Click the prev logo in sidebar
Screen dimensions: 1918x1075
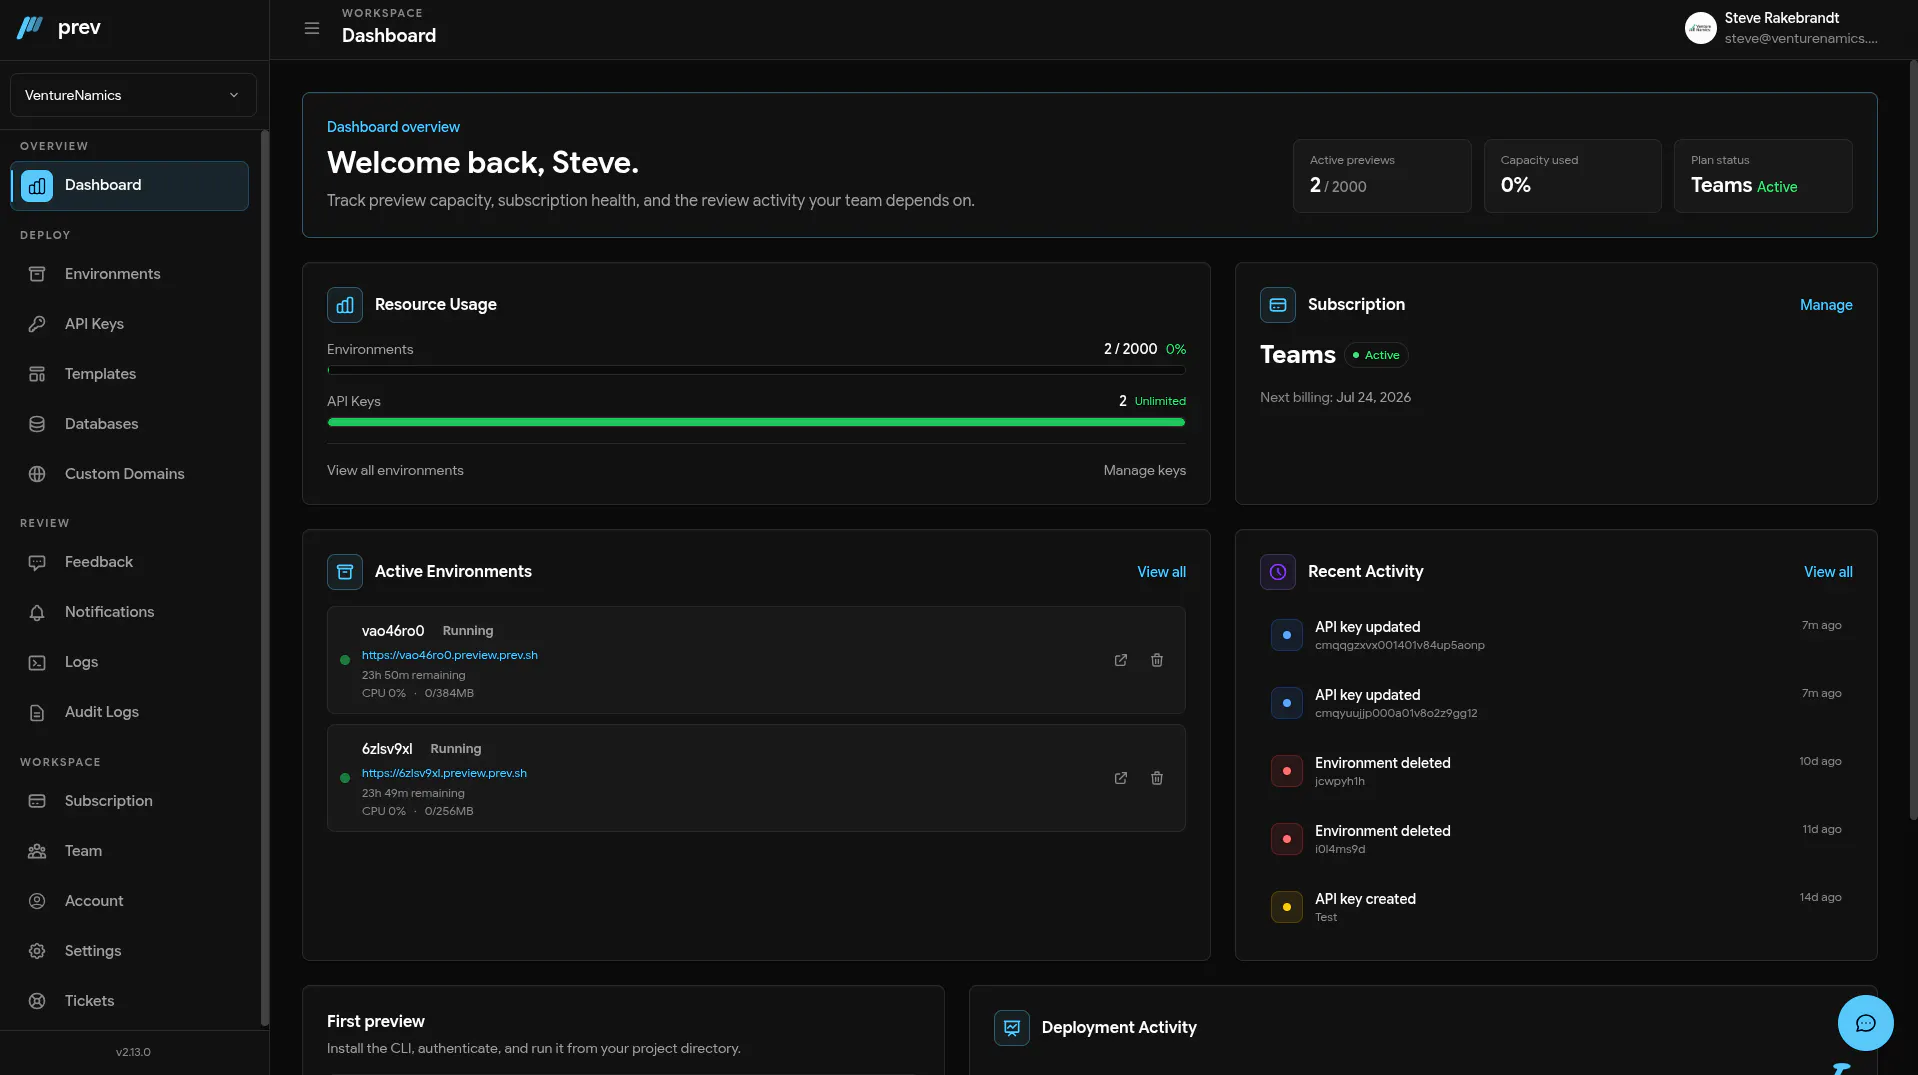(59, 28)
